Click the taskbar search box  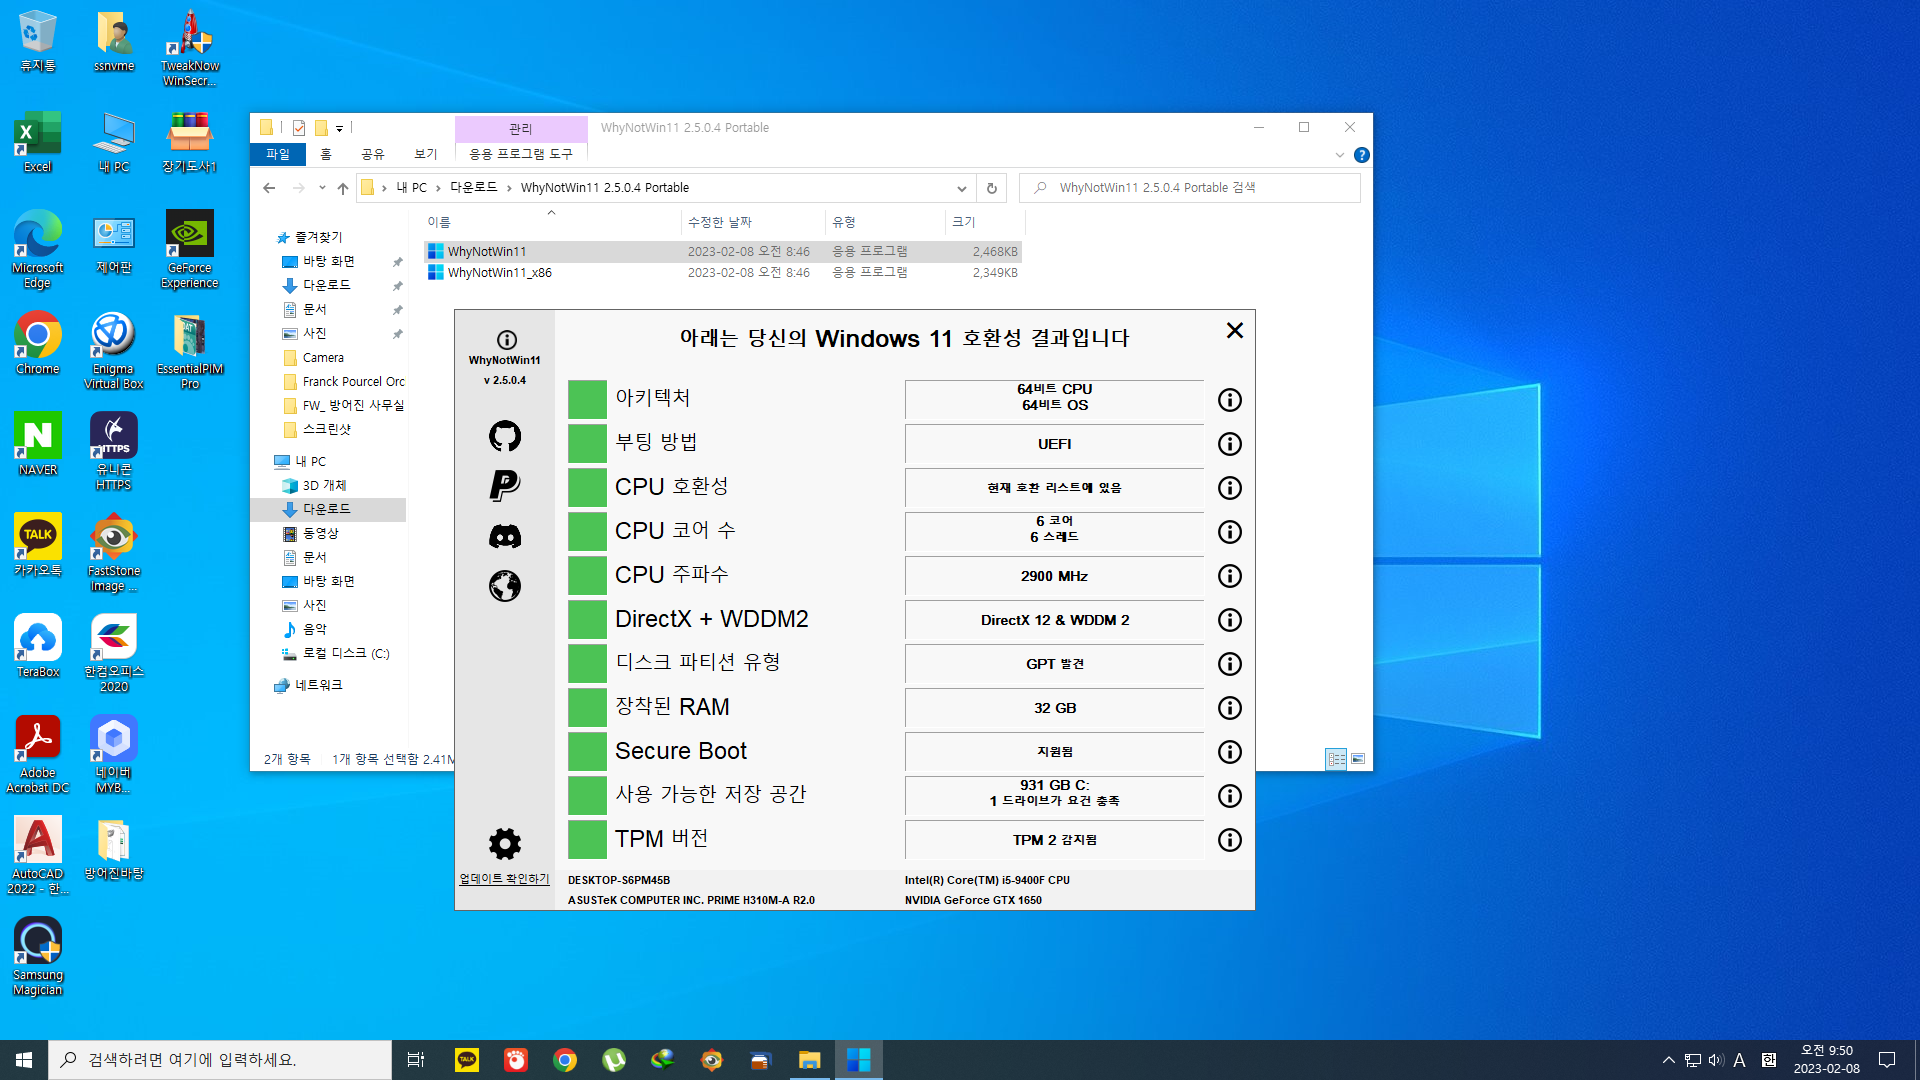tap(220, 1060)
